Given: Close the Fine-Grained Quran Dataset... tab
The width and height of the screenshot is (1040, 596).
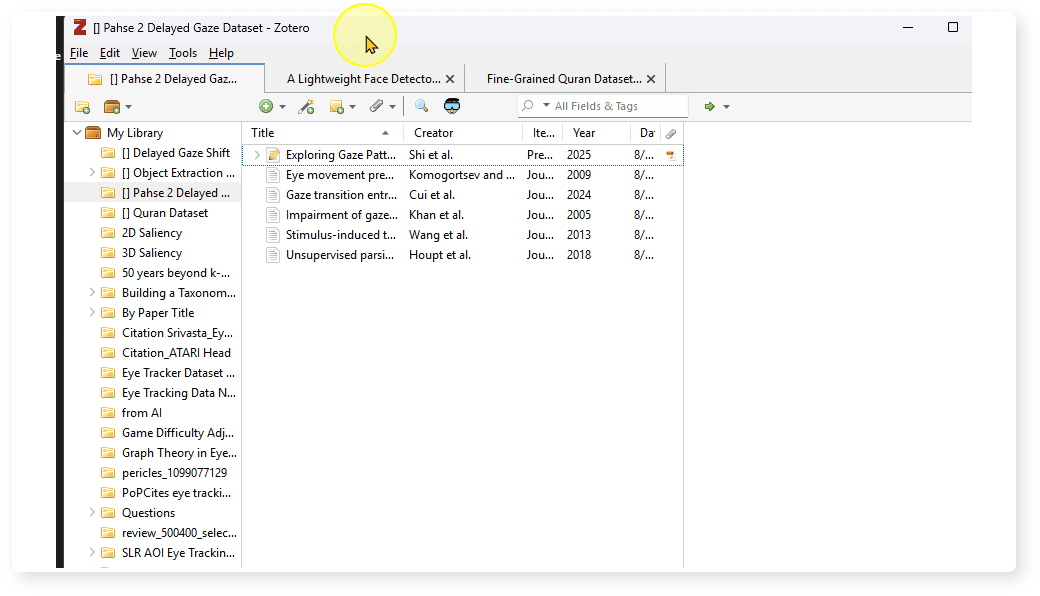Looking at the screenshot, I should [x=651, y=79].
